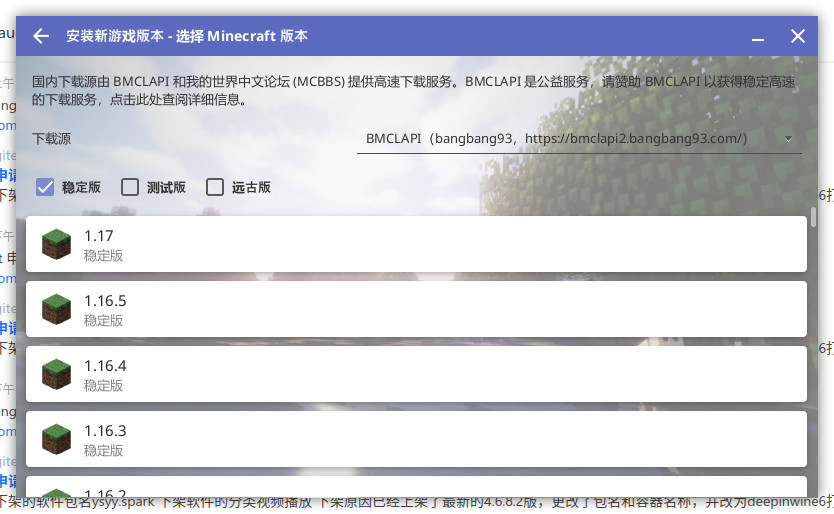The image size is (834, 514).
Task: Click the 安装新游戏版本 window title
Action: [x=187, y=36]
